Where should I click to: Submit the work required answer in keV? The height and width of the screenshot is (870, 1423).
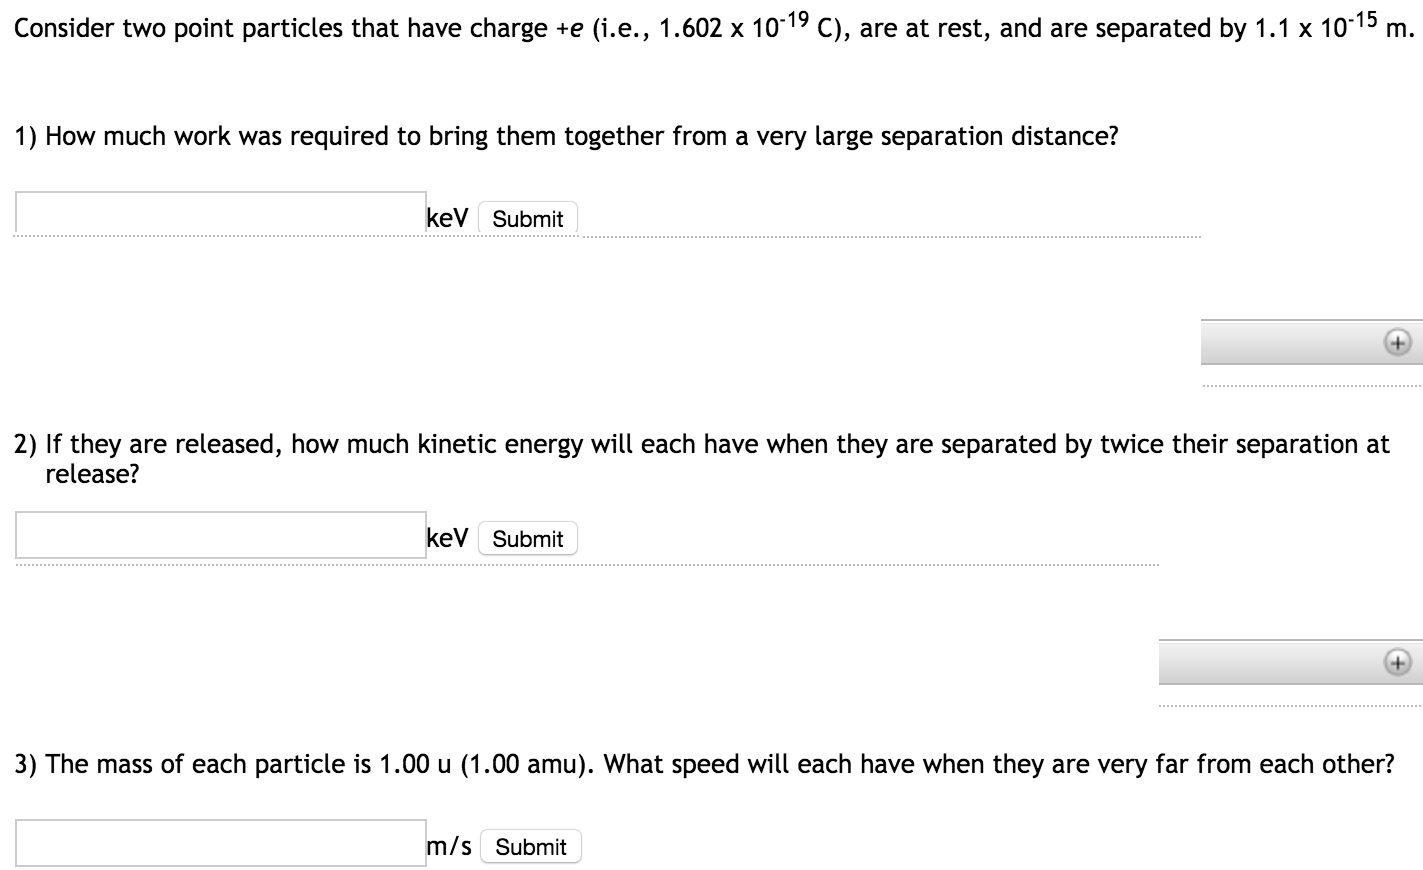pyautogui.click(x=528, y=218)
